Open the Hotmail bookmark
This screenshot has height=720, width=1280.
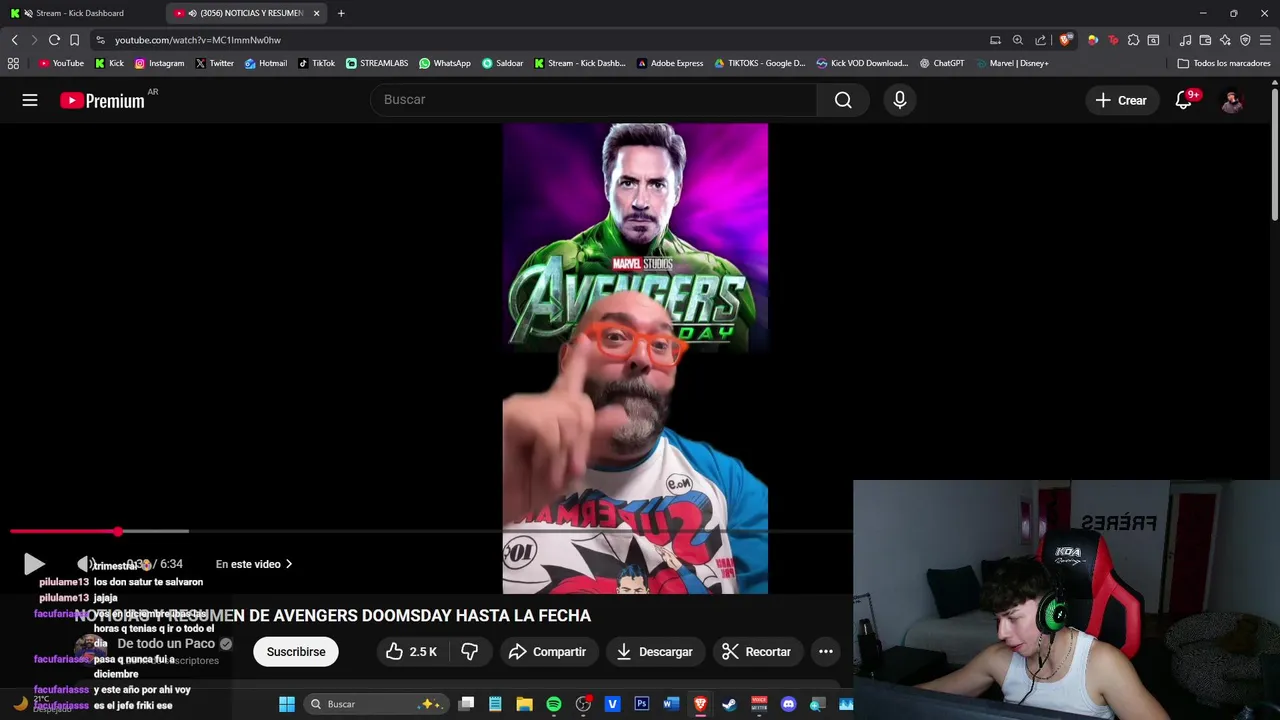266,63
